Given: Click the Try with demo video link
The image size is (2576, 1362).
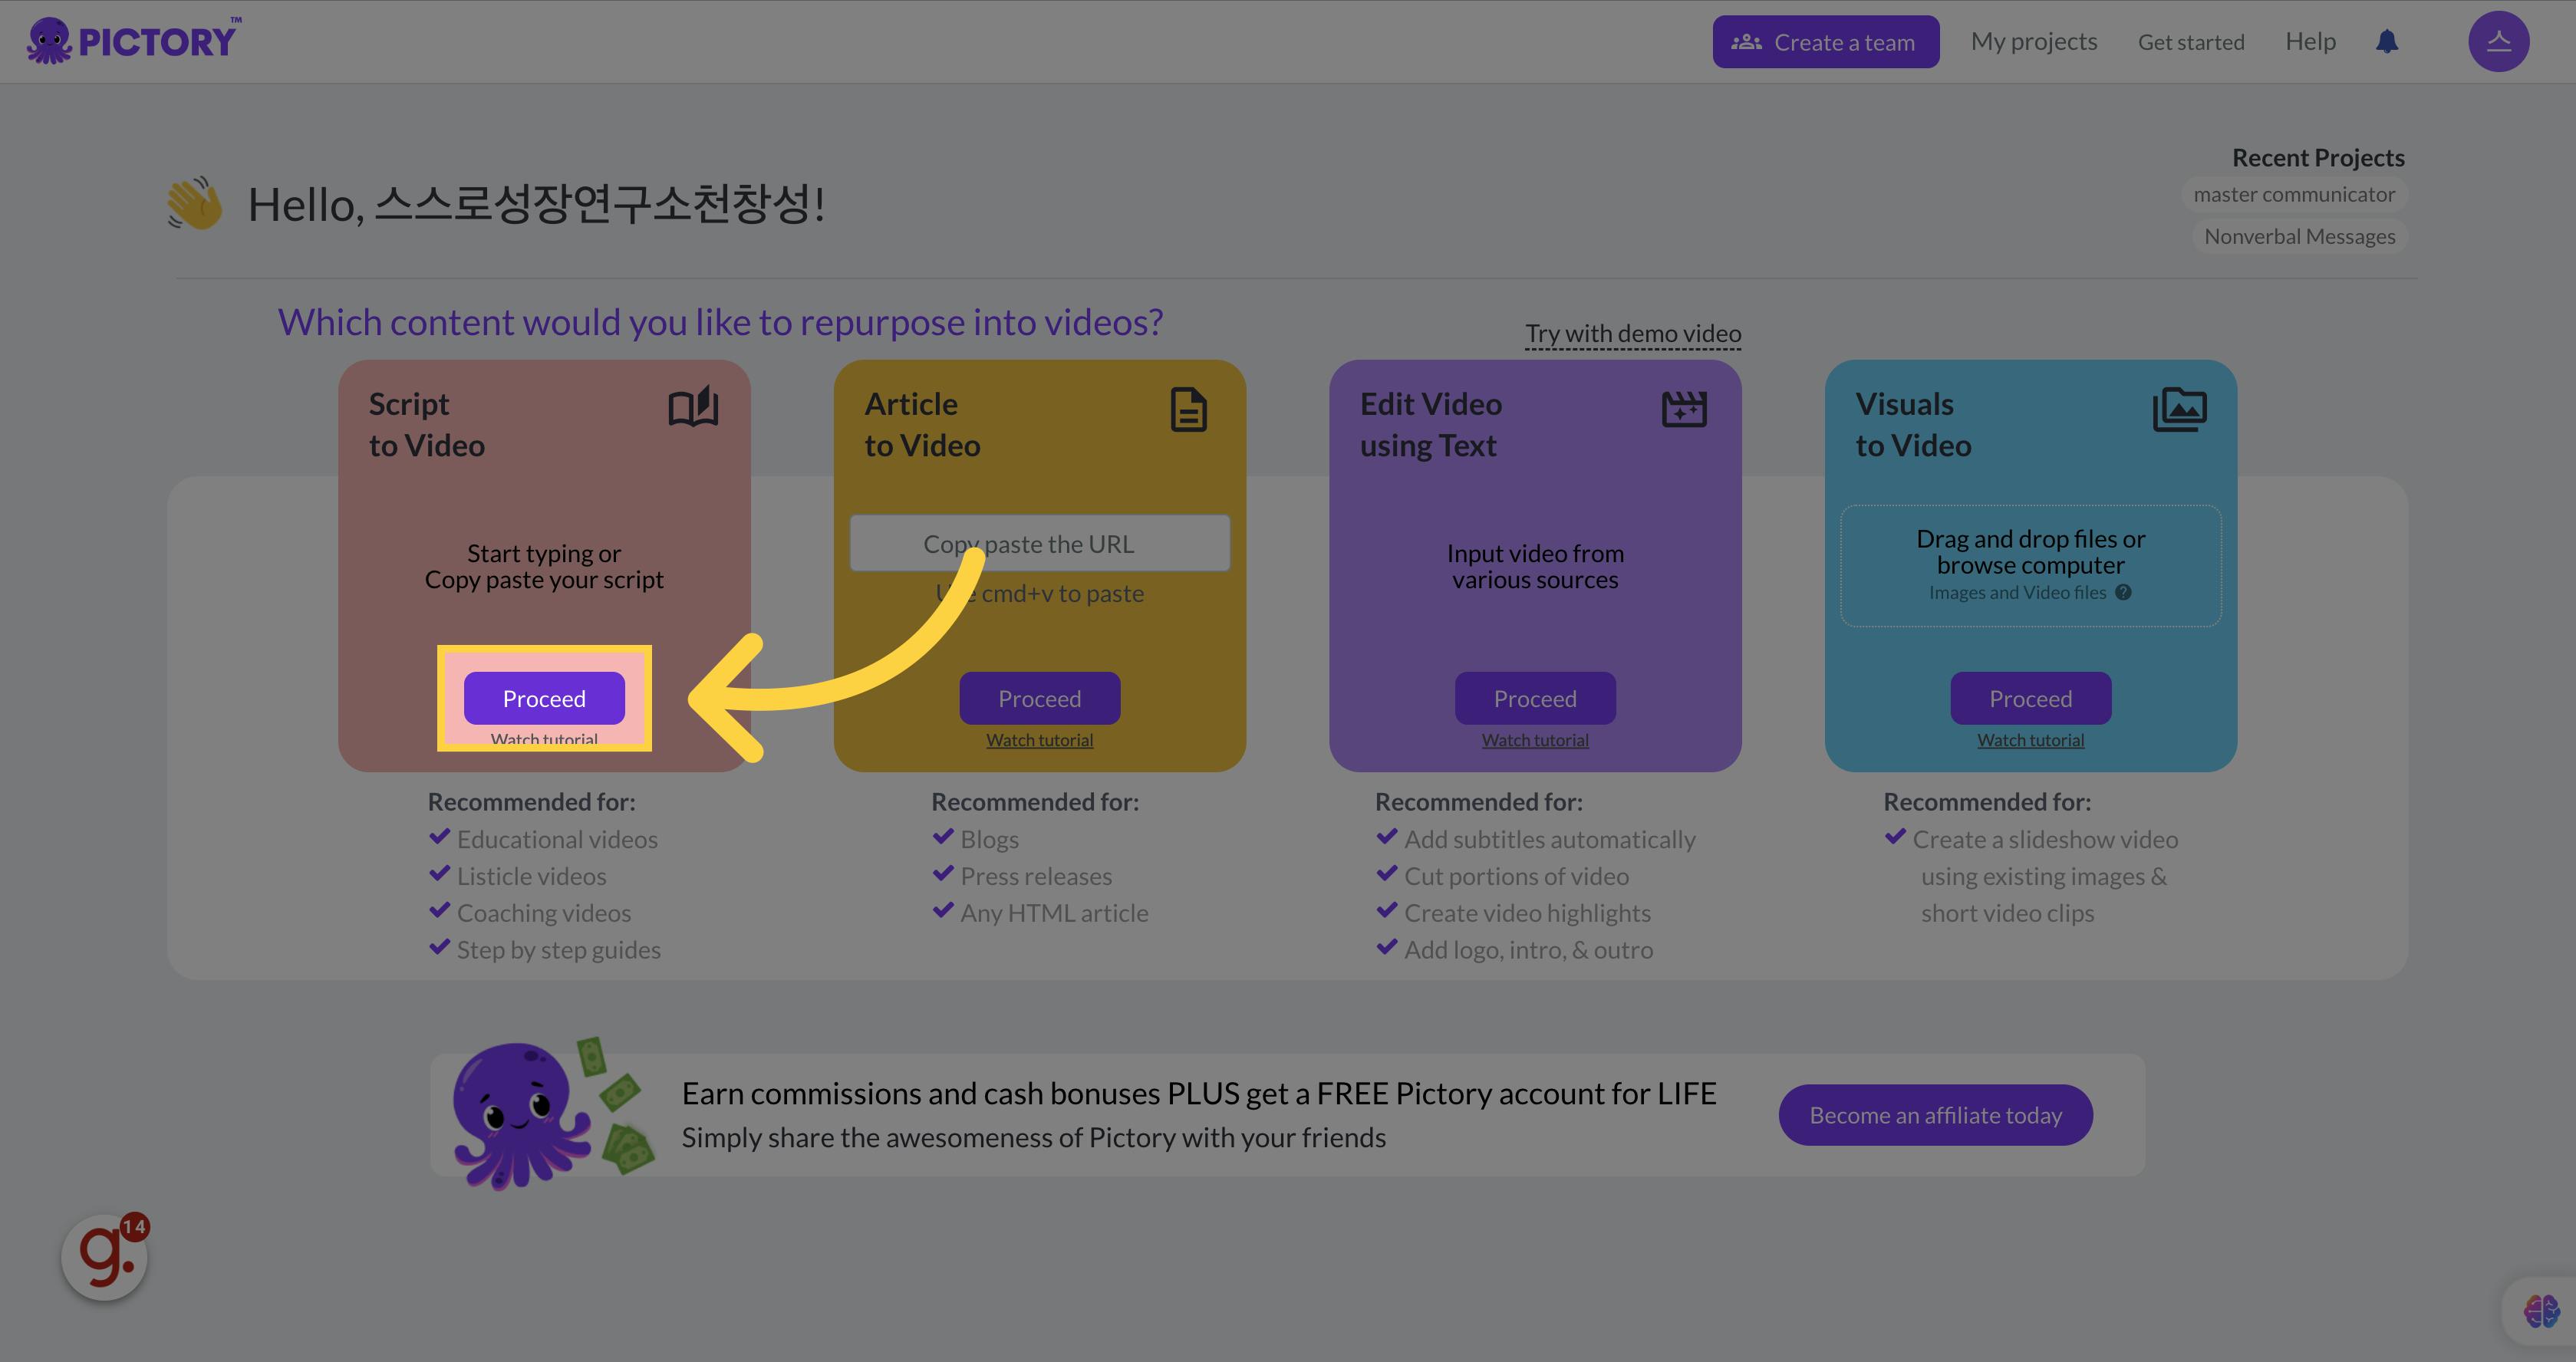Looking at the screenshot, I should 1633,333.
